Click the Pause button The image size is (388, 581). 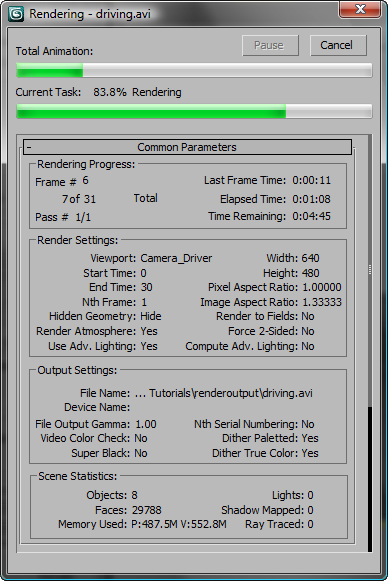tap(271, 45)
